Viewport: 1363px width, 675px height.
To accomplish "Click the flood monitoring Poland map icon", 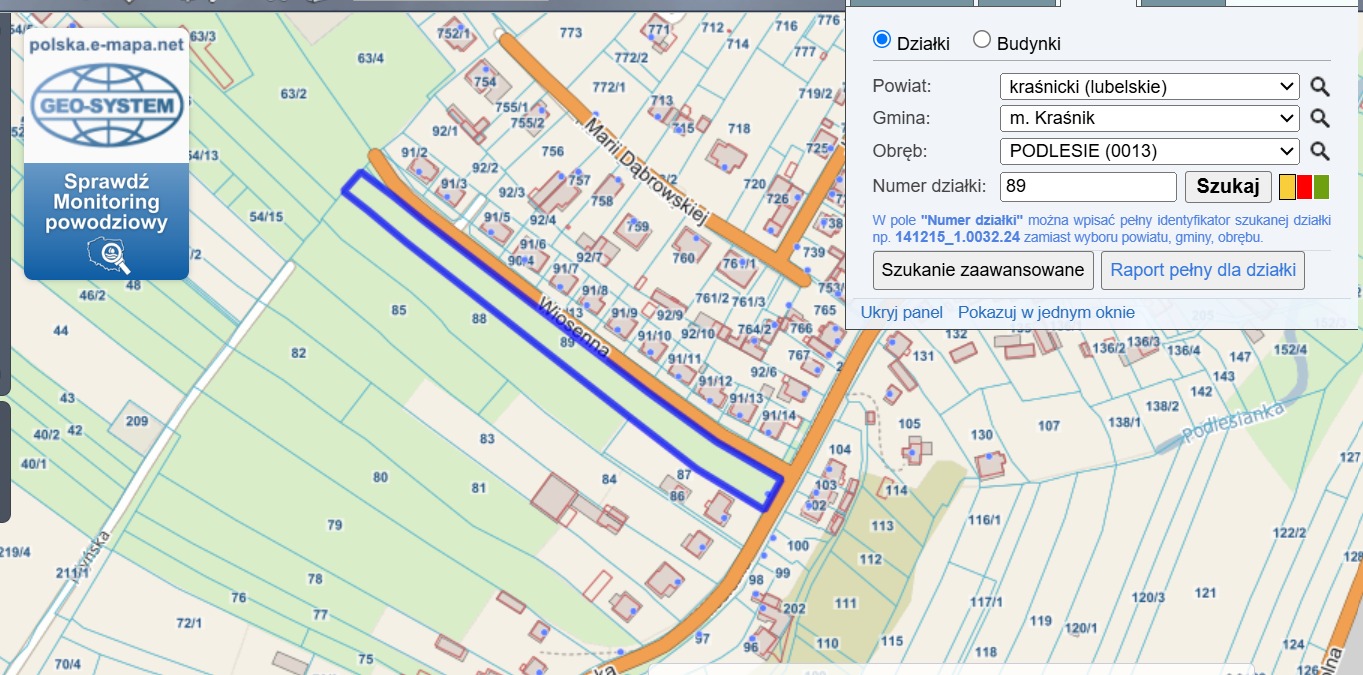I will 107,255.
